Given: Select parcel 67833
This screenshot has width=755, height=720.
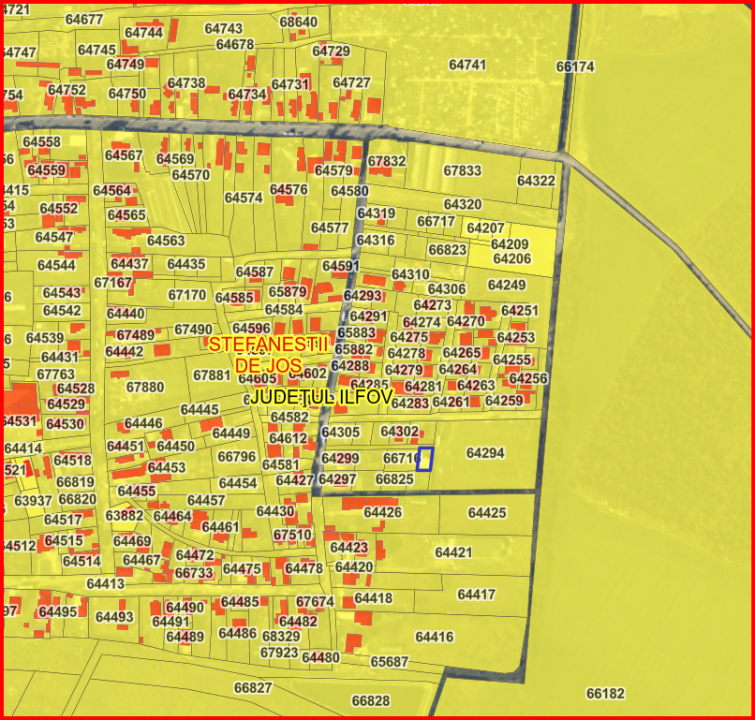Looking at the screenshot, I should tap(462, 171).
